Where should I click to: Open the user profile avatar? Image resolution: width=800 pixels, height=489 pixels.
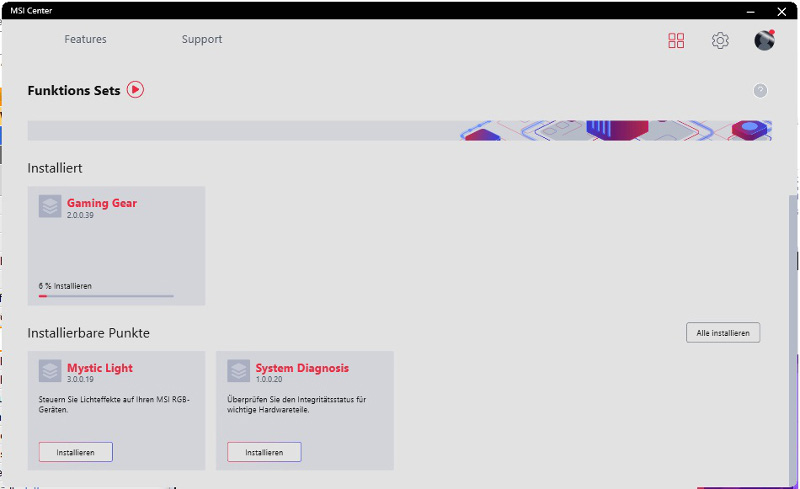[x=764, y=40]
